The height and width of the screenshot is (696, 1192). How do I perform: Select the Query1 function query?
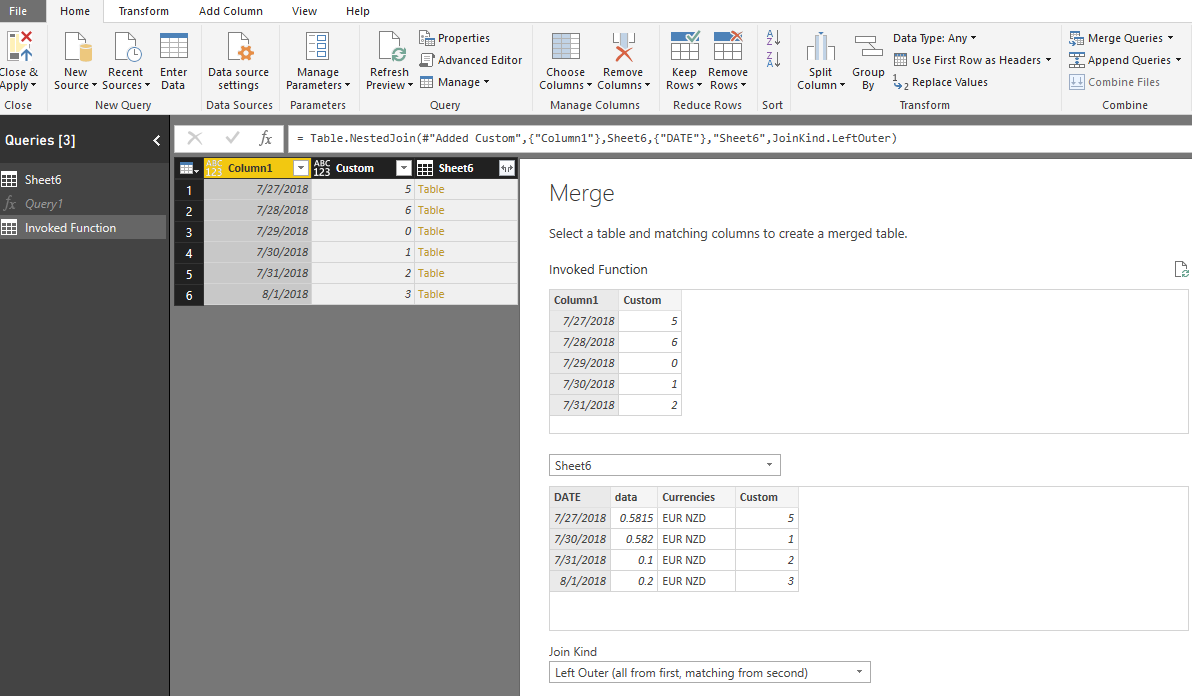(x=83, y=204)
